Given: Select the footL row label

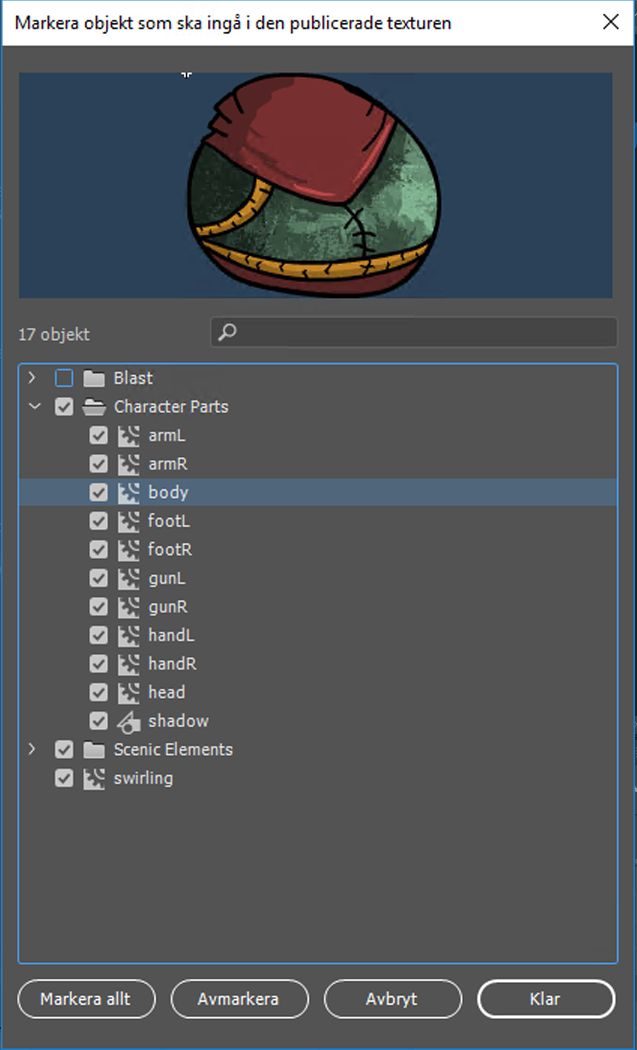Looking at the screenshot, I should [169, 521].
